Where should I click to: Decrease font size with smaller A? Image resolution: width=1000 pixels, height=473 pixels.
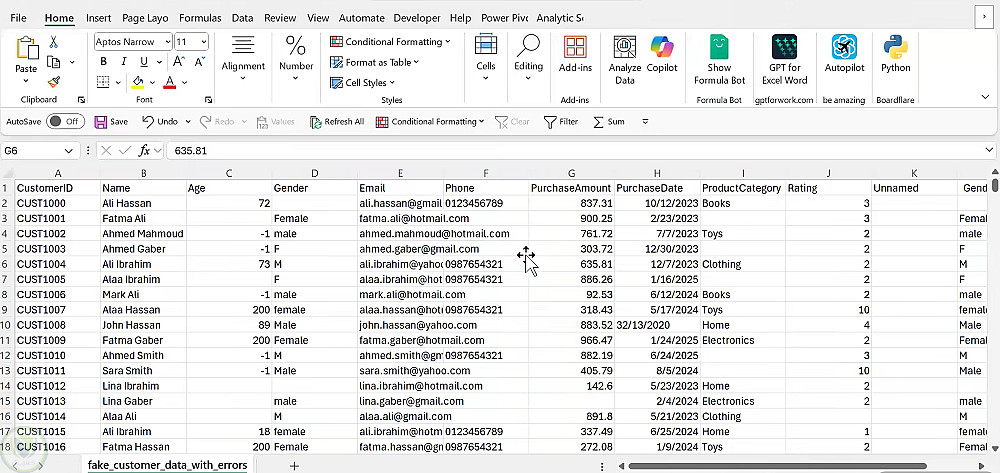click(x=199, y=62)
